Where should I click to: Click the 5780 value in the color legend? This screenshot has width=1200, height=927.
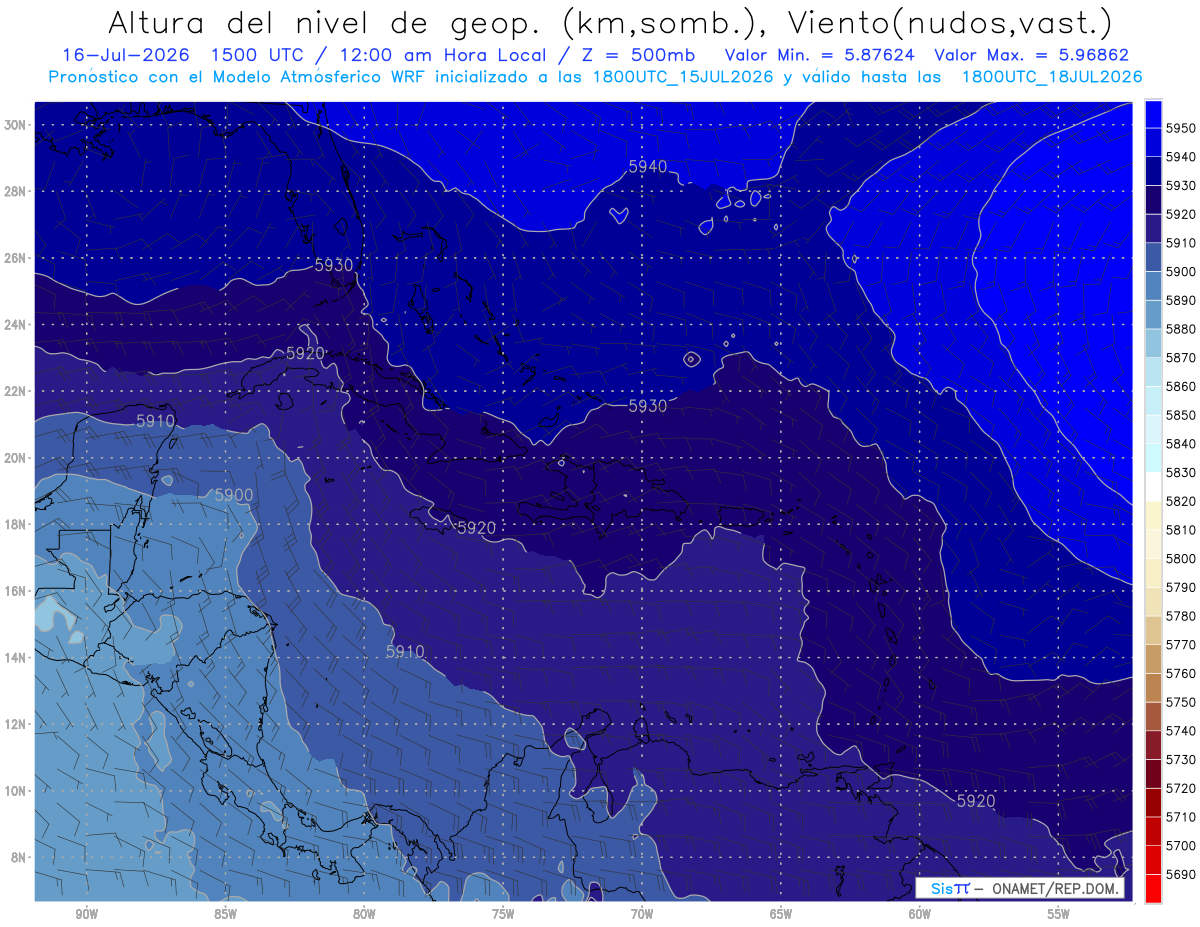1181,615
